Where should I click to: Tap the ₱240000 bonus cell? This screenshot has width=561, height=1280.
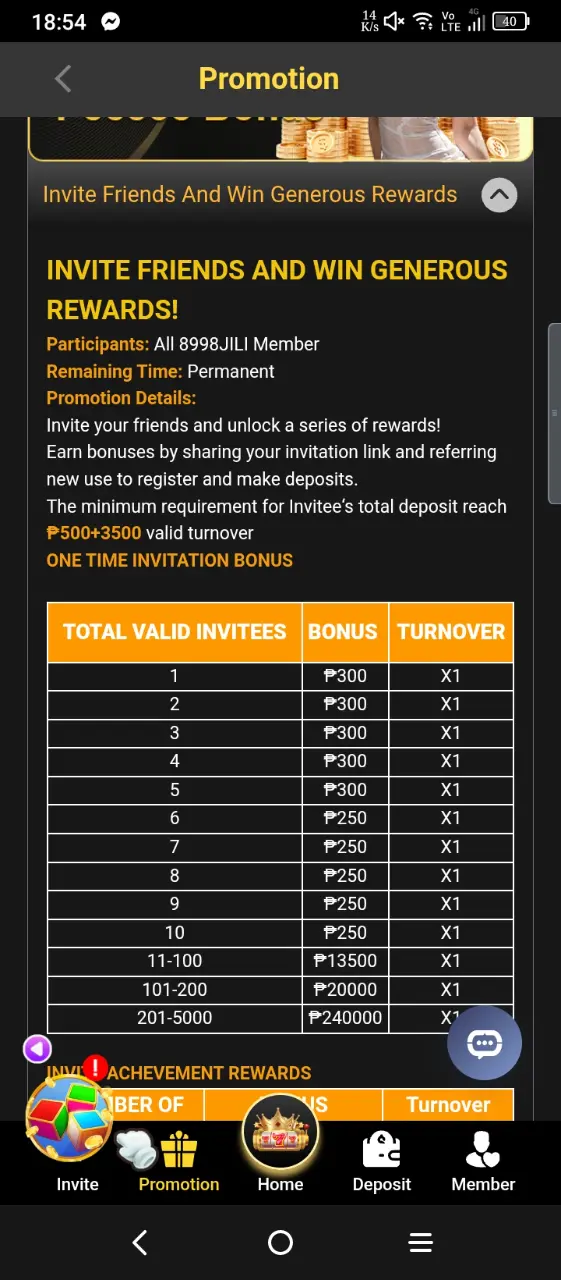coord(345,1018)
